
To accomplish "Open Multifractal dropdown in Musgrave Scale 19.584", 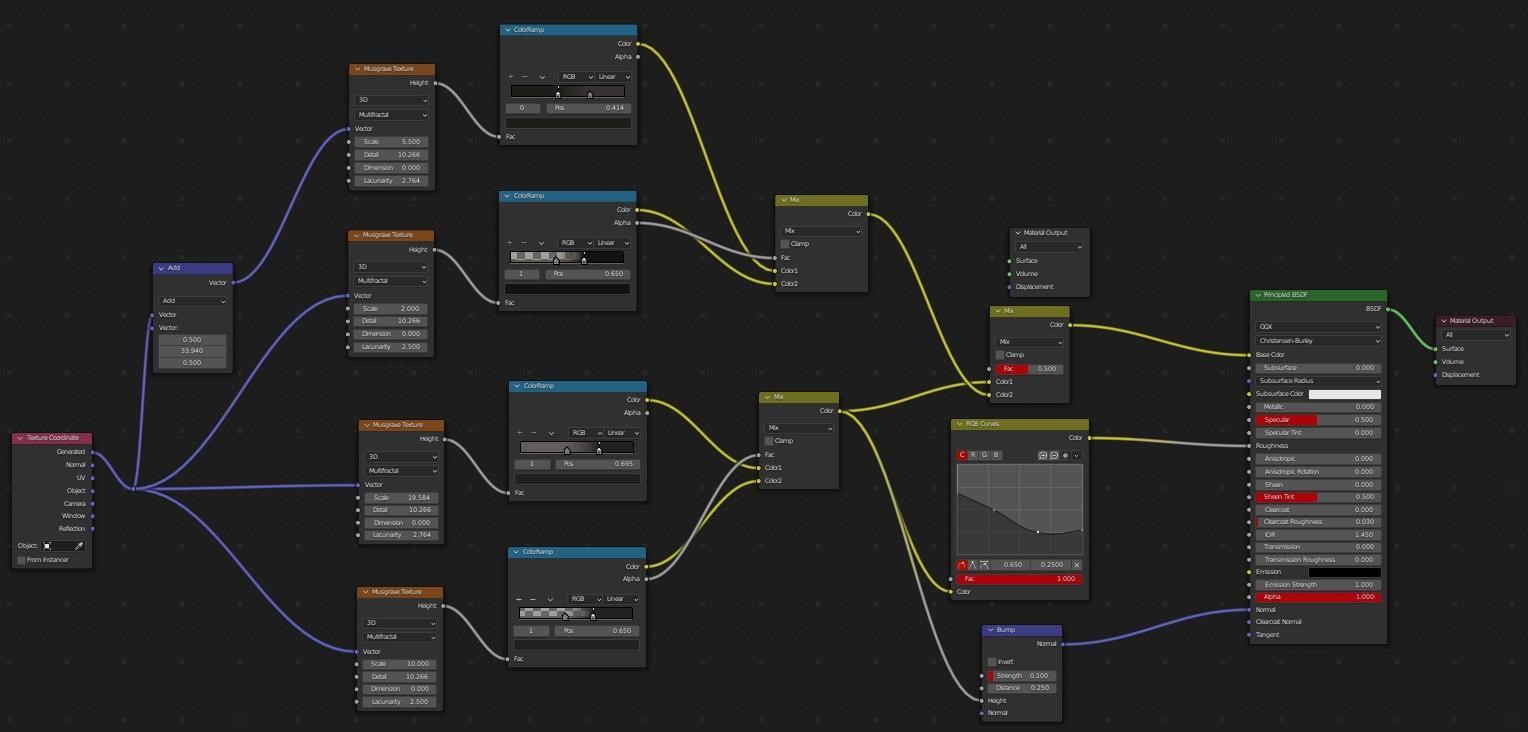I will click(x=402, y=471).
